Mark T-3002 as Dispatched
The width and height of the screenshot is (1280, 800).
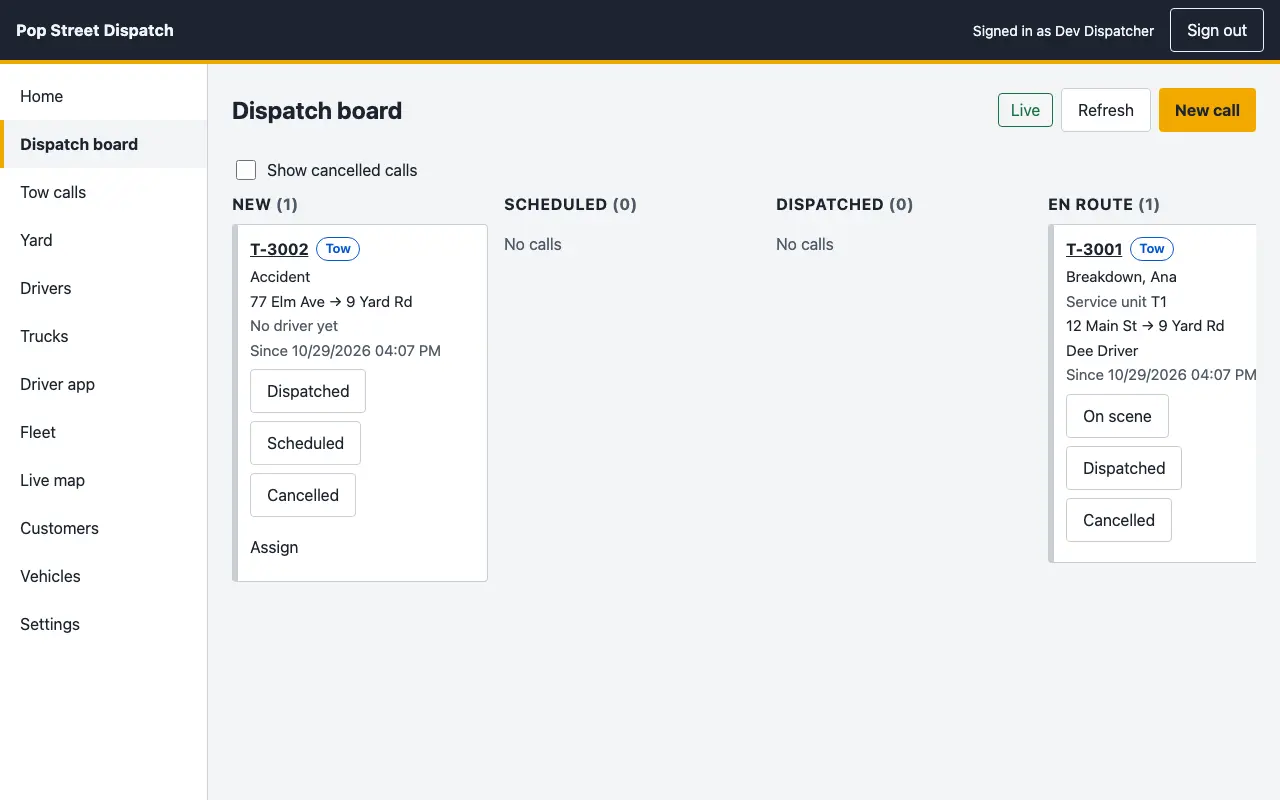pyautogui.click(x=308, y=391)
